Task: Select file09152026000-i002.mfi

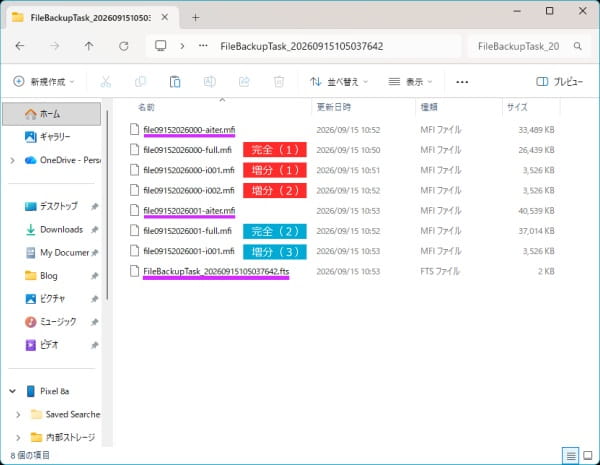Action: point(189,191)
